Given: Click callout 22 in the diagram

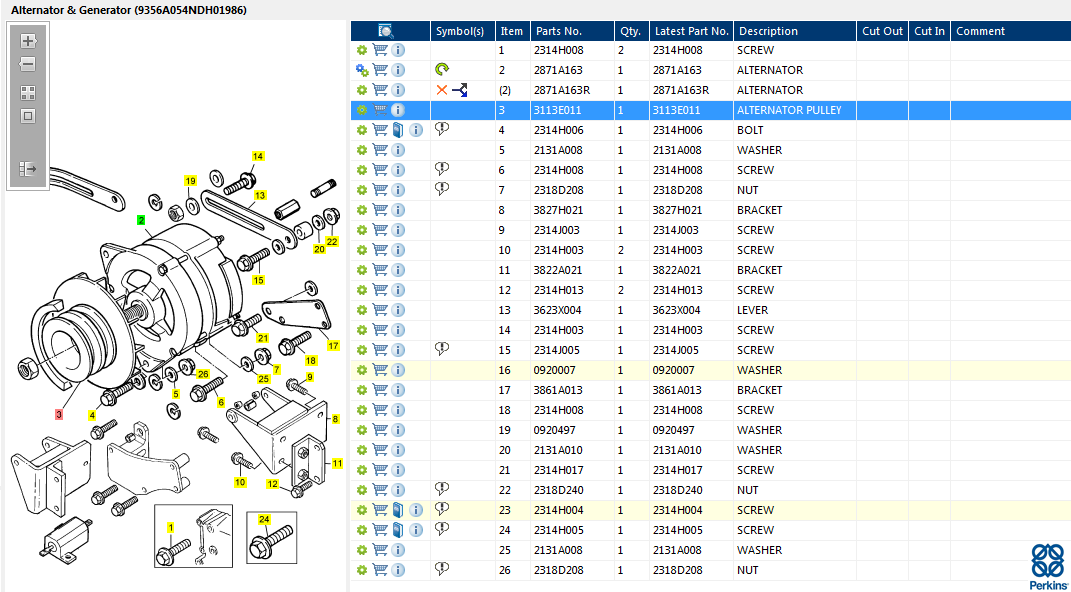Looking at the screenshot, I should pos(332,241).
